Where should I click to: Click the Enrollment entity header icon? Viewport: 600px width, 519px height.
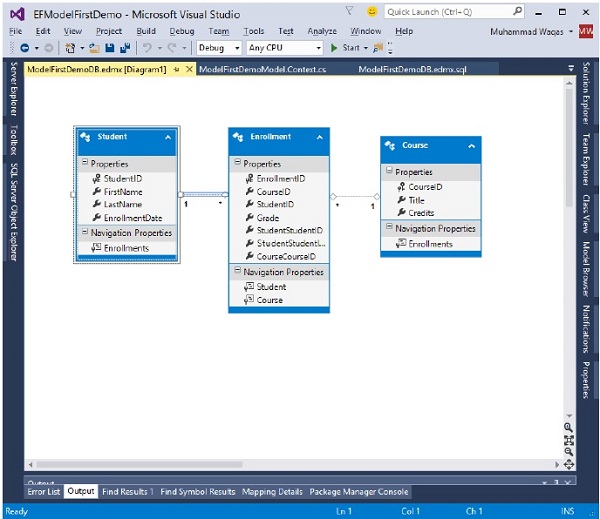[238, 137]
